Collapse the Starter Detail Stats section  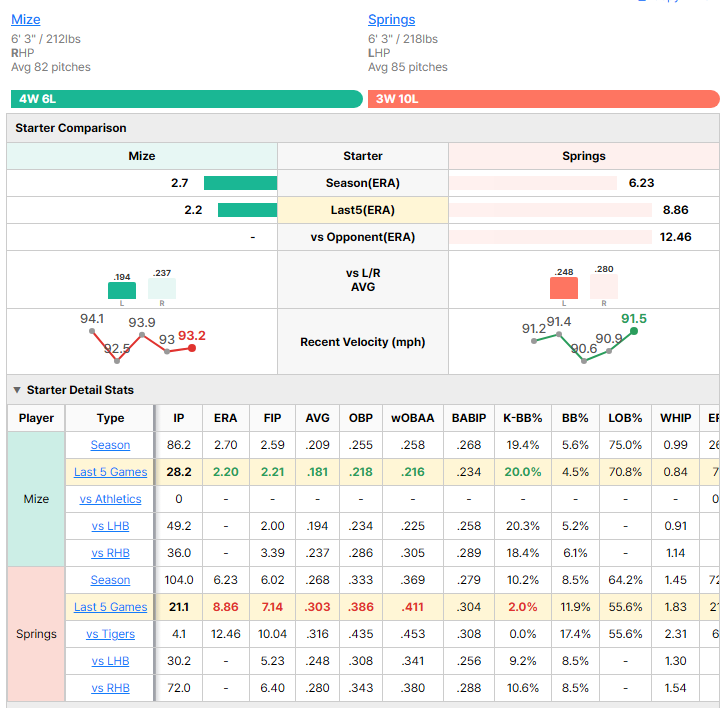(x=17, y=390)
